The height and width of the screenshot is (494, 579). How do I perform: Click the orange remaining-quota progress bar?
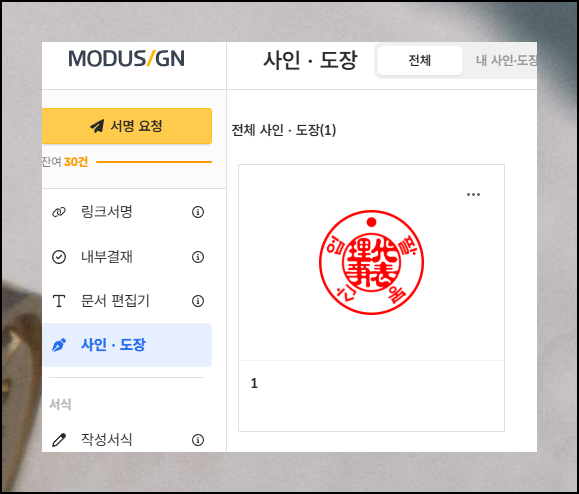(154, 162)
